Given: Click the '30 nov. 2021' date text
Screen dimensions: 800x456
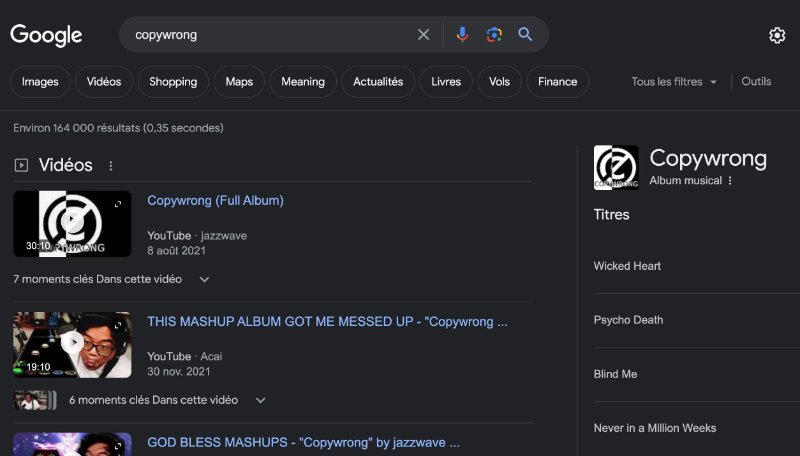Looking at the screenshot, I should click(x=179, y=371).
